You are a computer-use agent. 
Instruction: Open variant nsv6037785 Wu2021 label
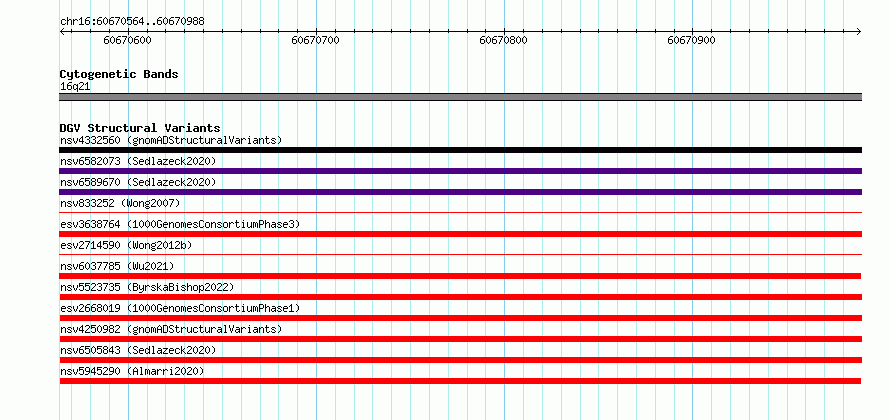117,266
